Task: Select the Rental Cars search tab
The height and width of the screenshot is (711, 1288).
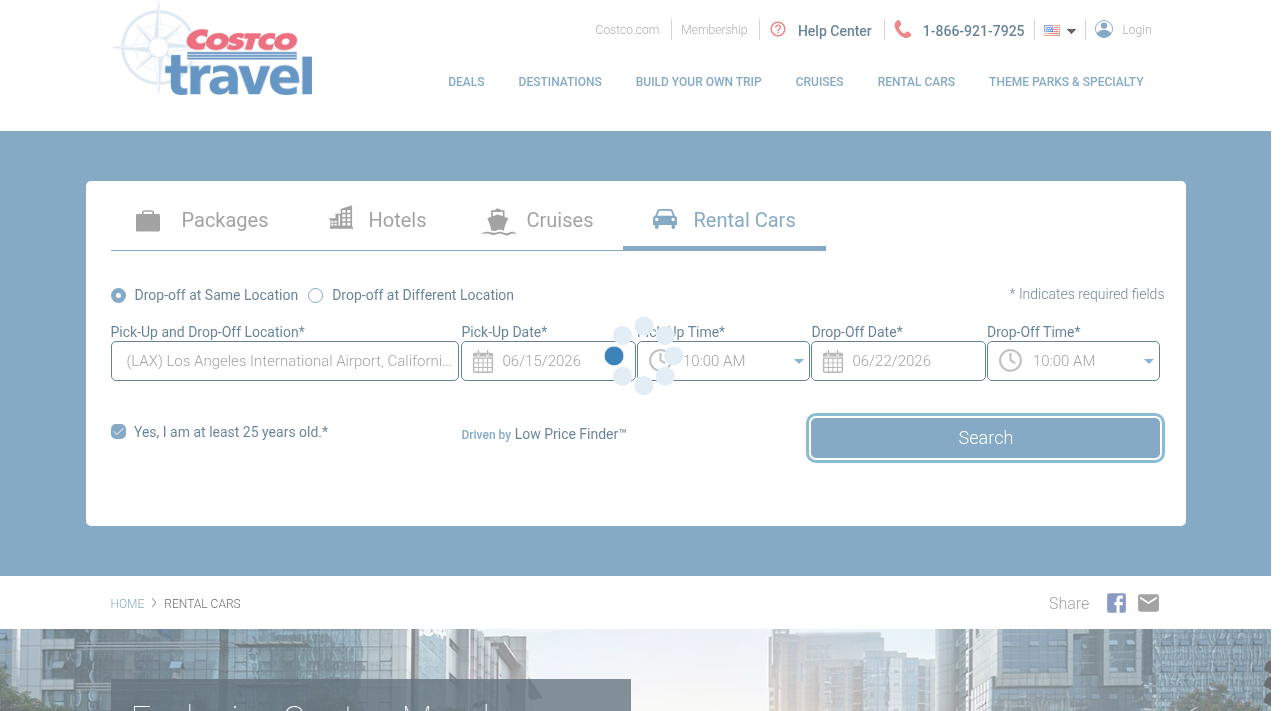Action: [724, 220]
